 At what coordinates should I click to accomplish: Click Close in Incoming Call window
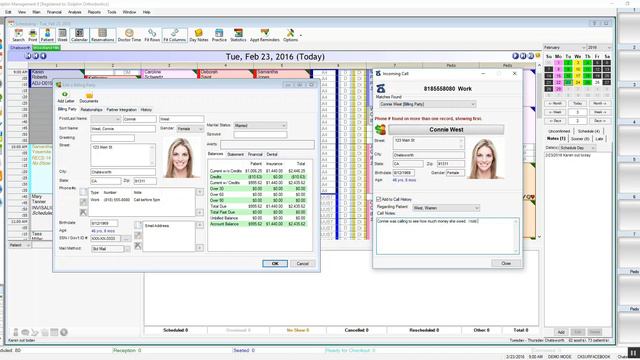click(x=506, y=263)
